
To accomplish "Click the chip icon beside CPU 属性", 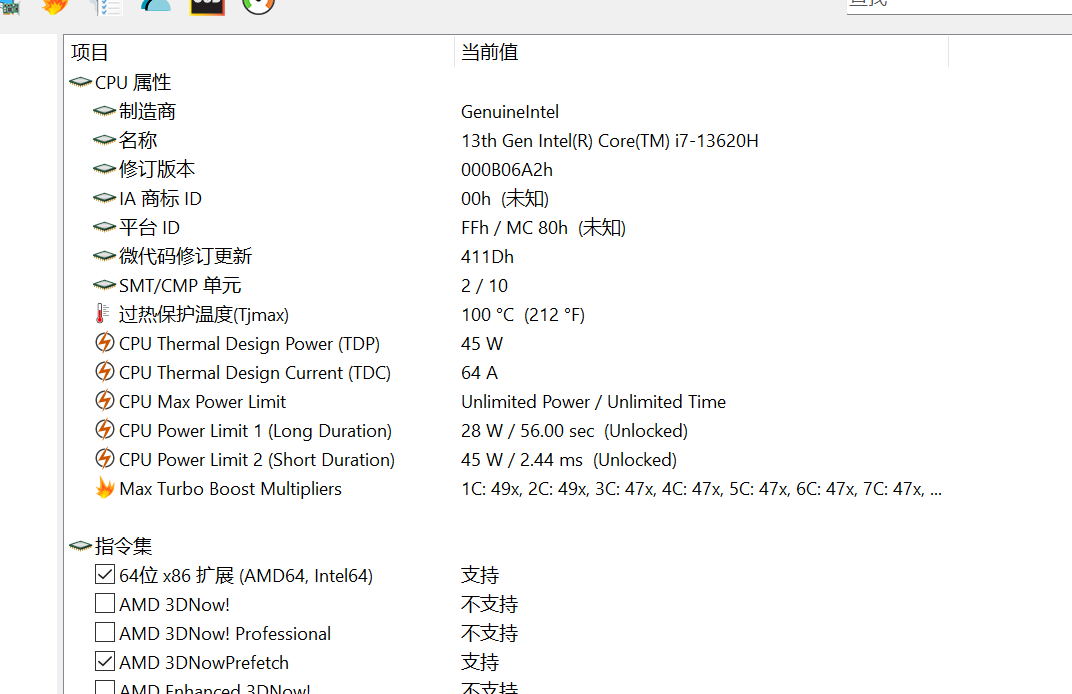I will coord(81,82).
